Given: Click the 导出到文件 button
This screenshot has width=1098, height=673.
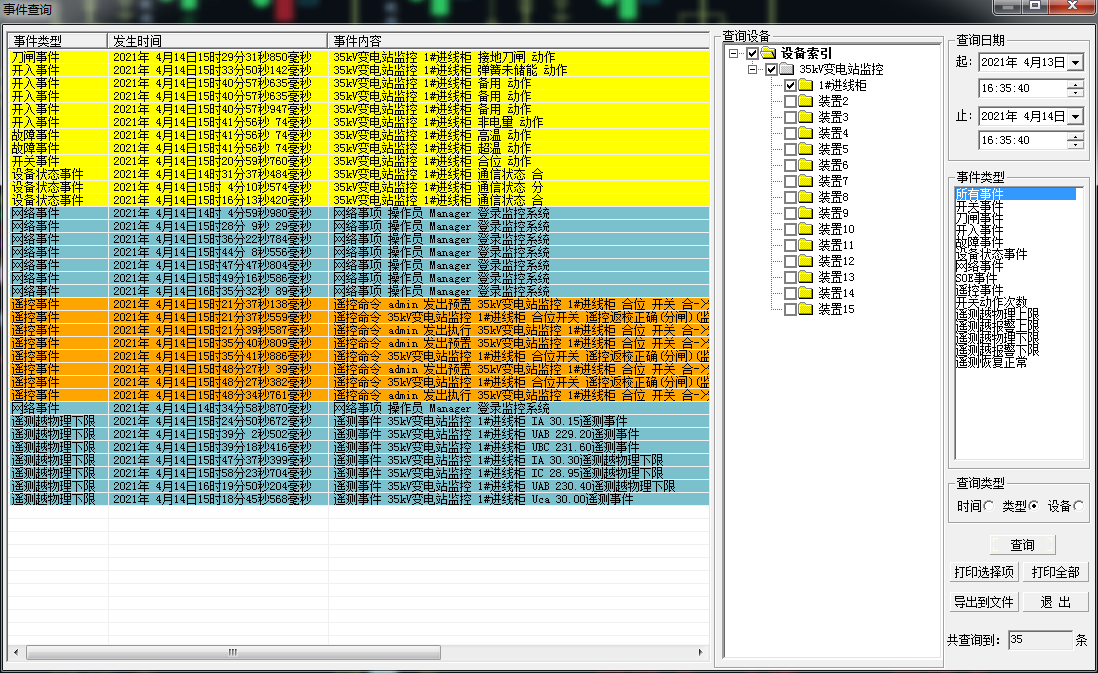Looking at the screenshot, I should 983,602.
